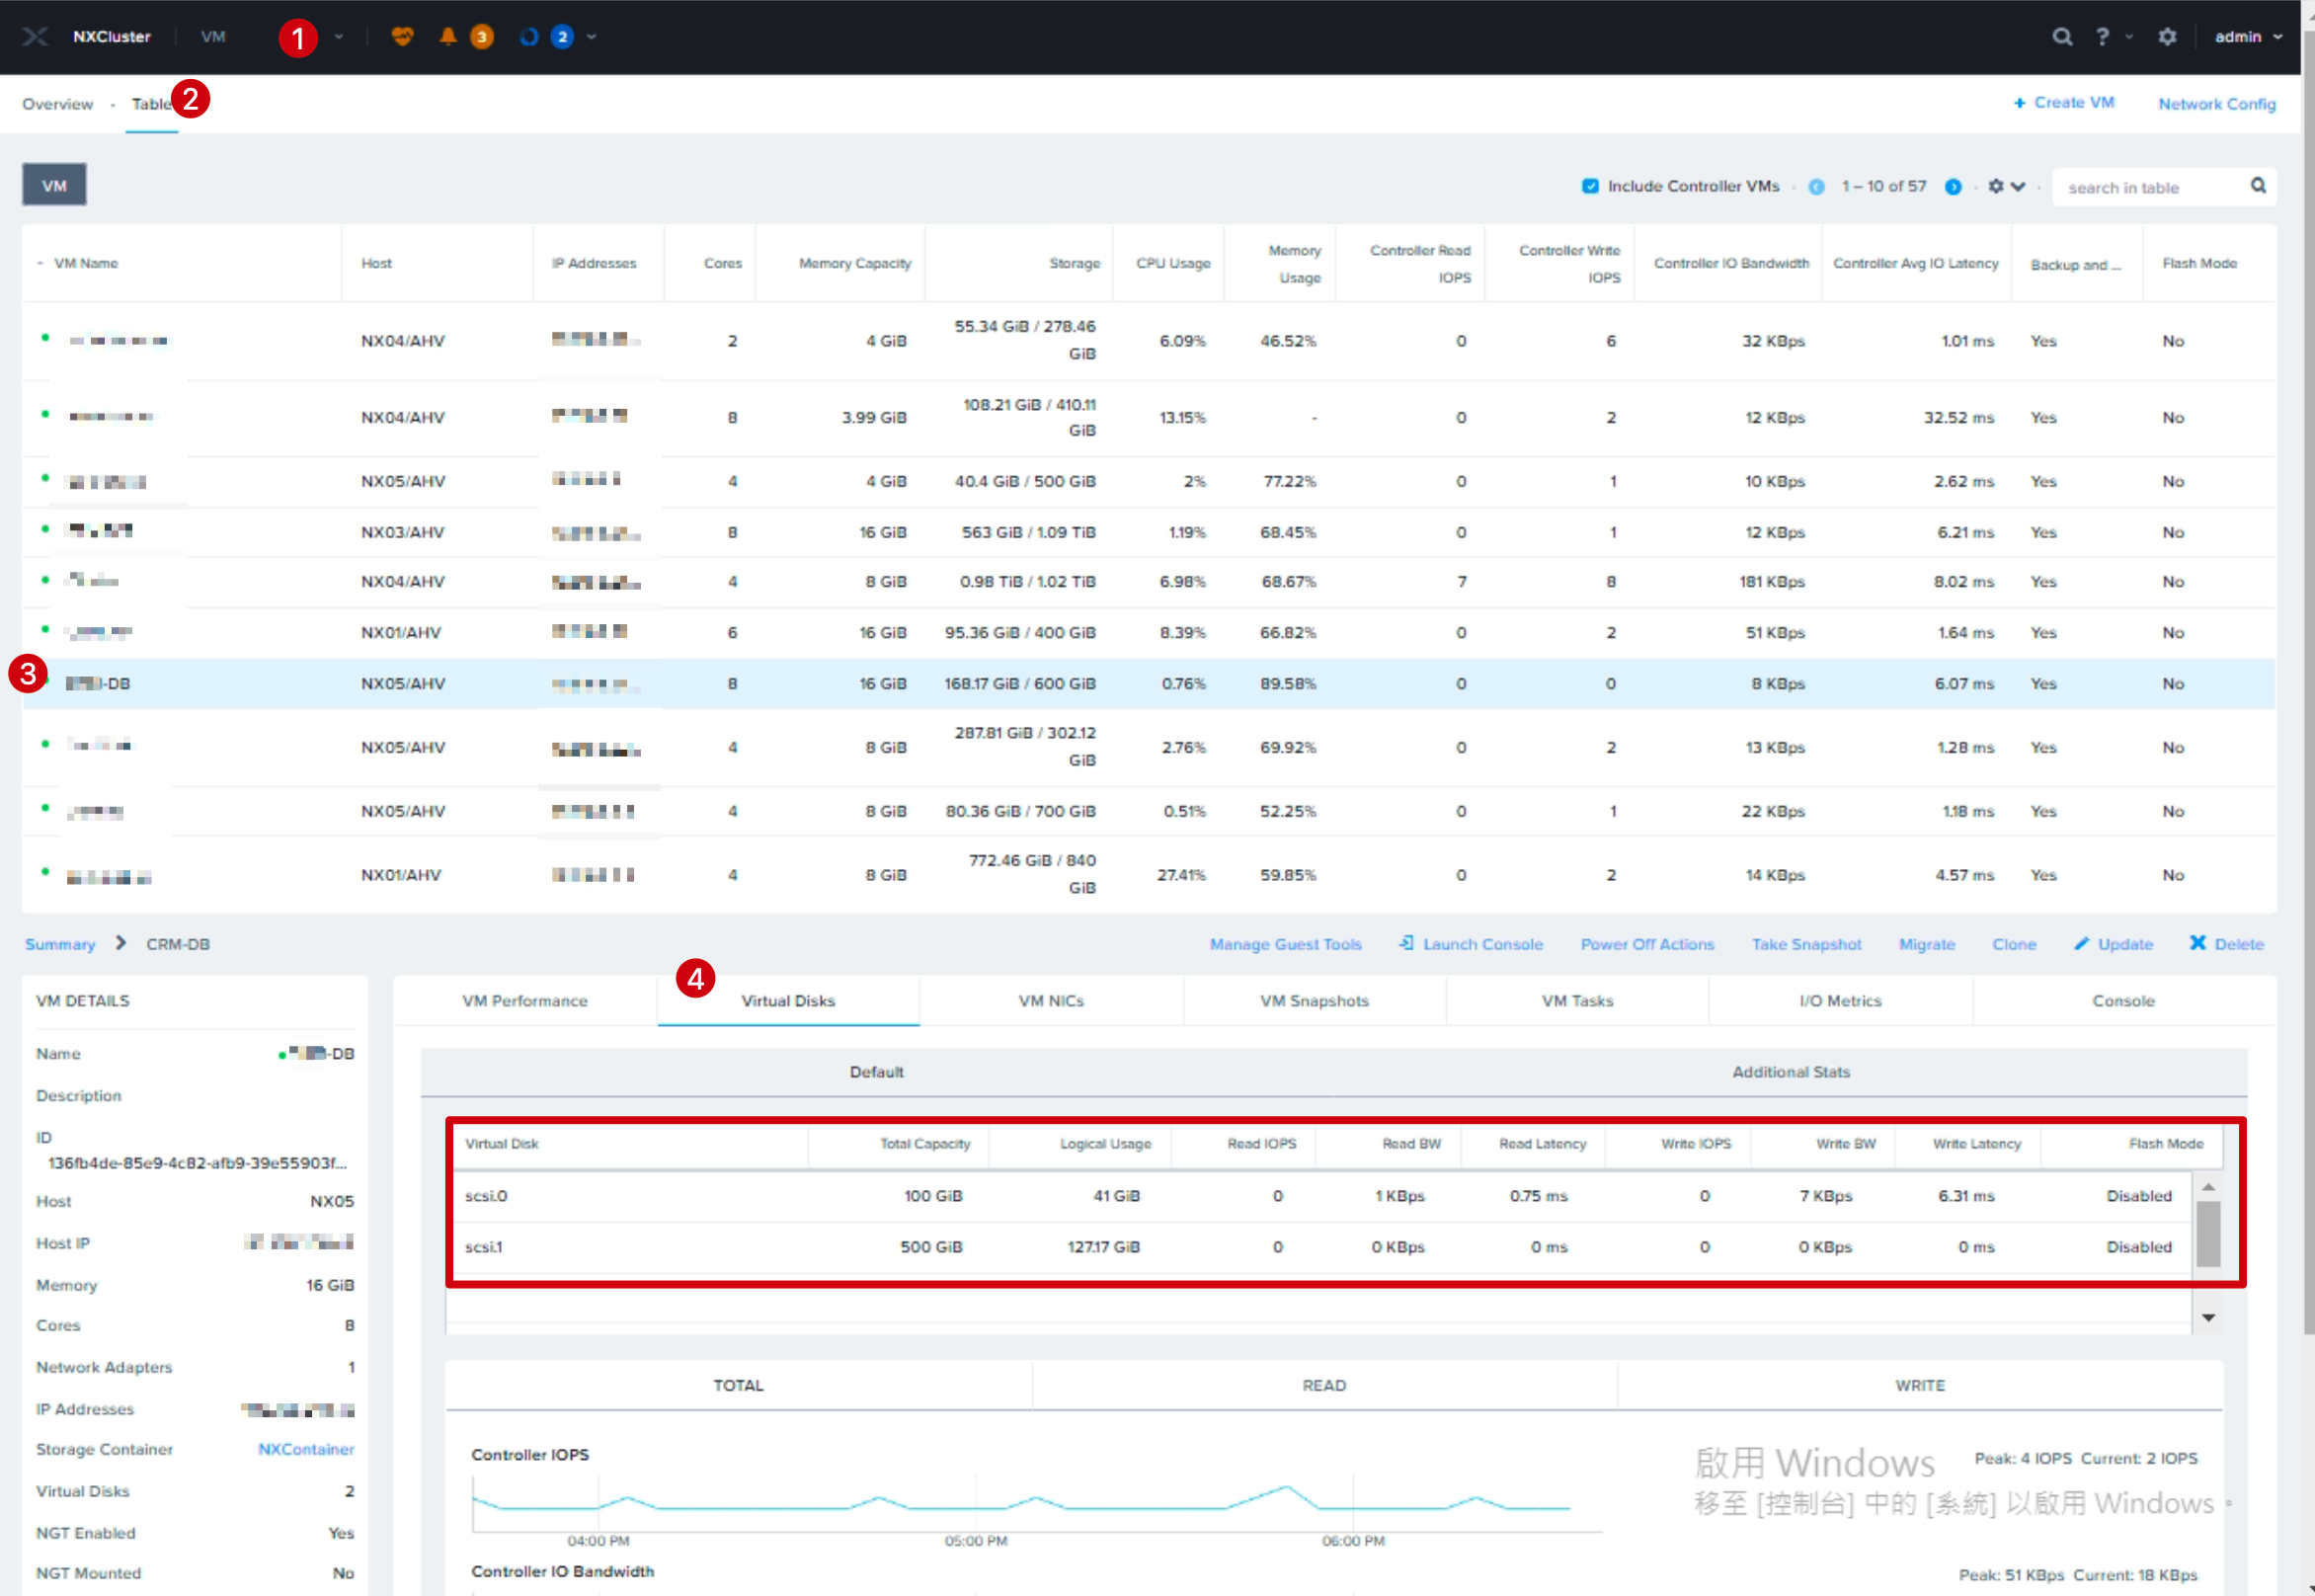Select the Additional Stats tab
The image size is (2315, 1596).
pos(1790,1072)
